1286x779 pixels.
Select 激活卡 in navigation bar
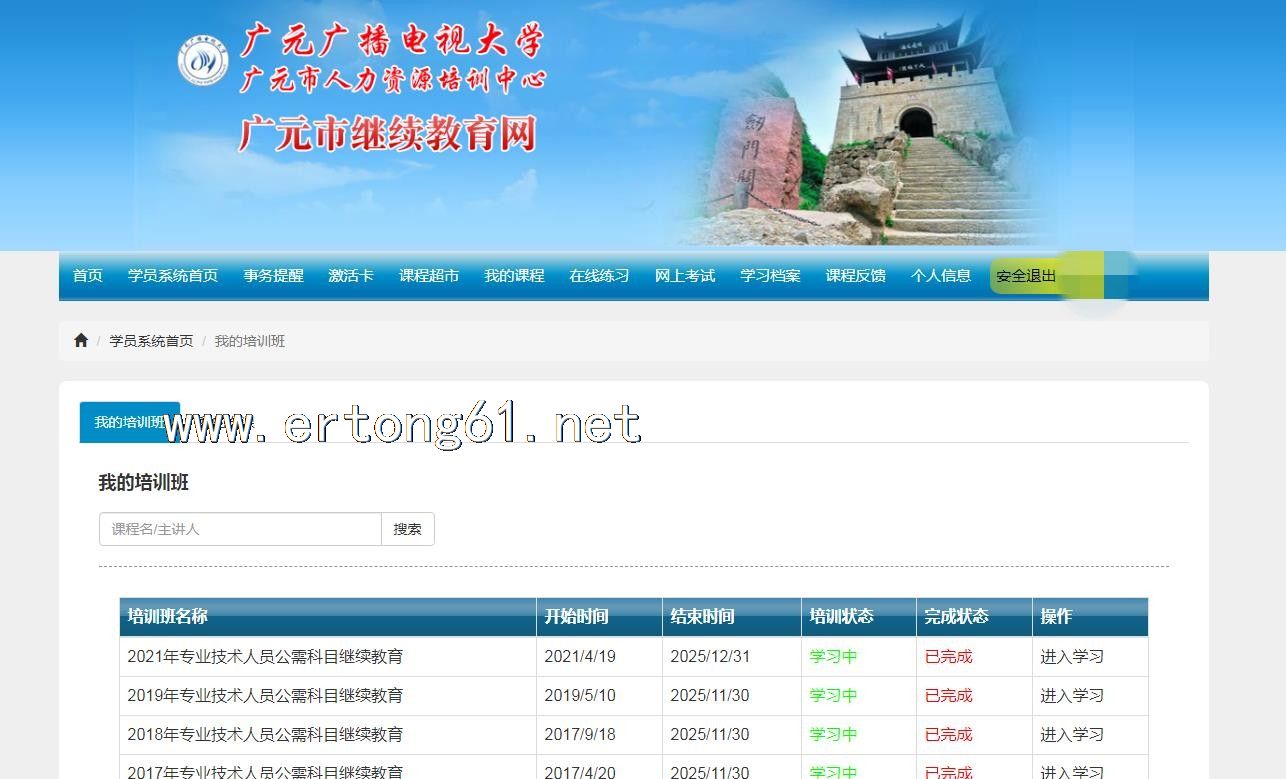click(351, 276)
